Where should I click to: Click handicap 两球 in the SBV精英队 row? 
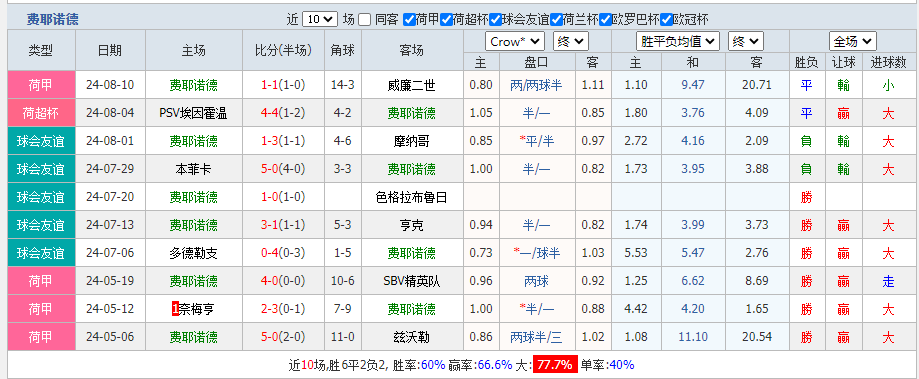click(536, 281)
